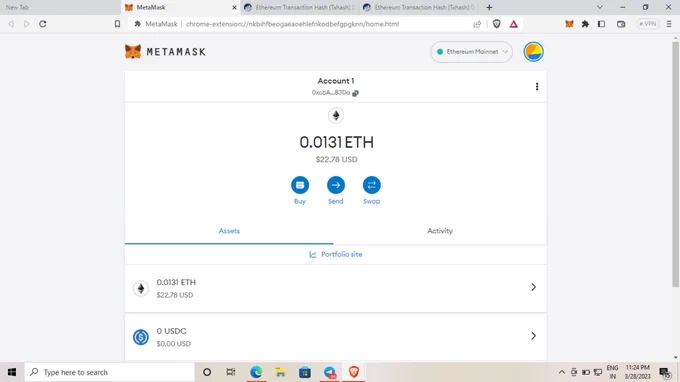The width and height of the screenshot is (680, 382).
Task: Open Microsoft Edge from taskbar
Action: [x=256, y=372]
